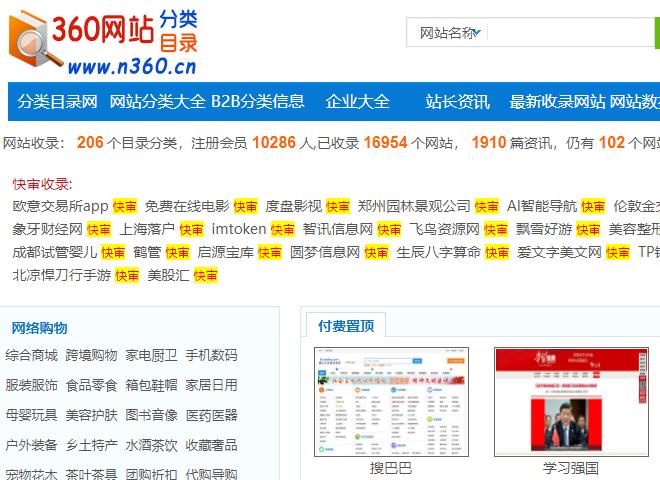
Task: Select 企业大全 in navigation bar
Action: [x=357, y=101]
